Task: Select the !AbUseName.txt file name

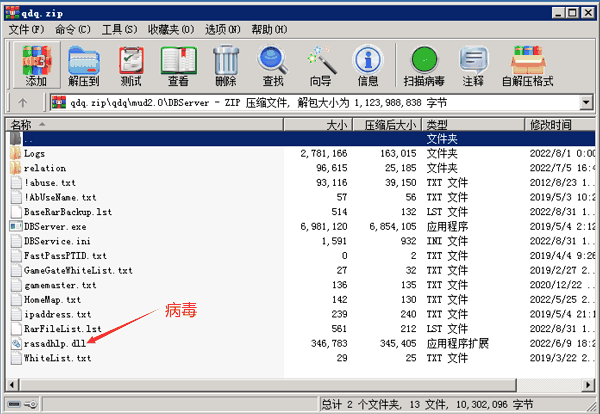Action: 60,197
